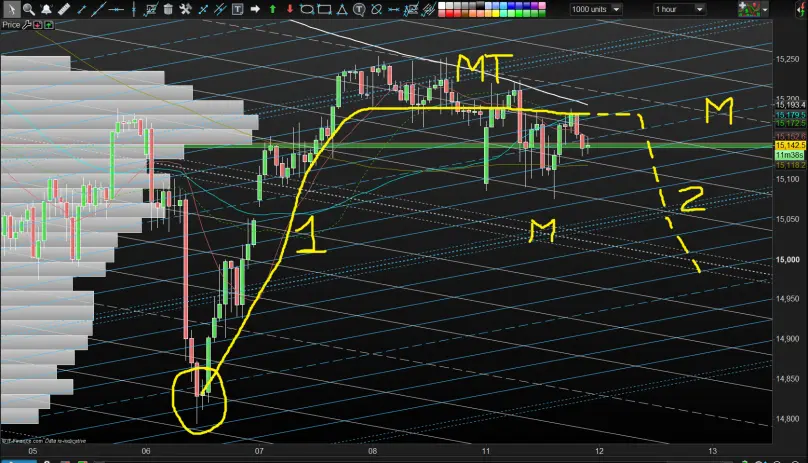
Task: Click date label 05 on time axis
Action: pyautogui.click(x=32, y=451)
